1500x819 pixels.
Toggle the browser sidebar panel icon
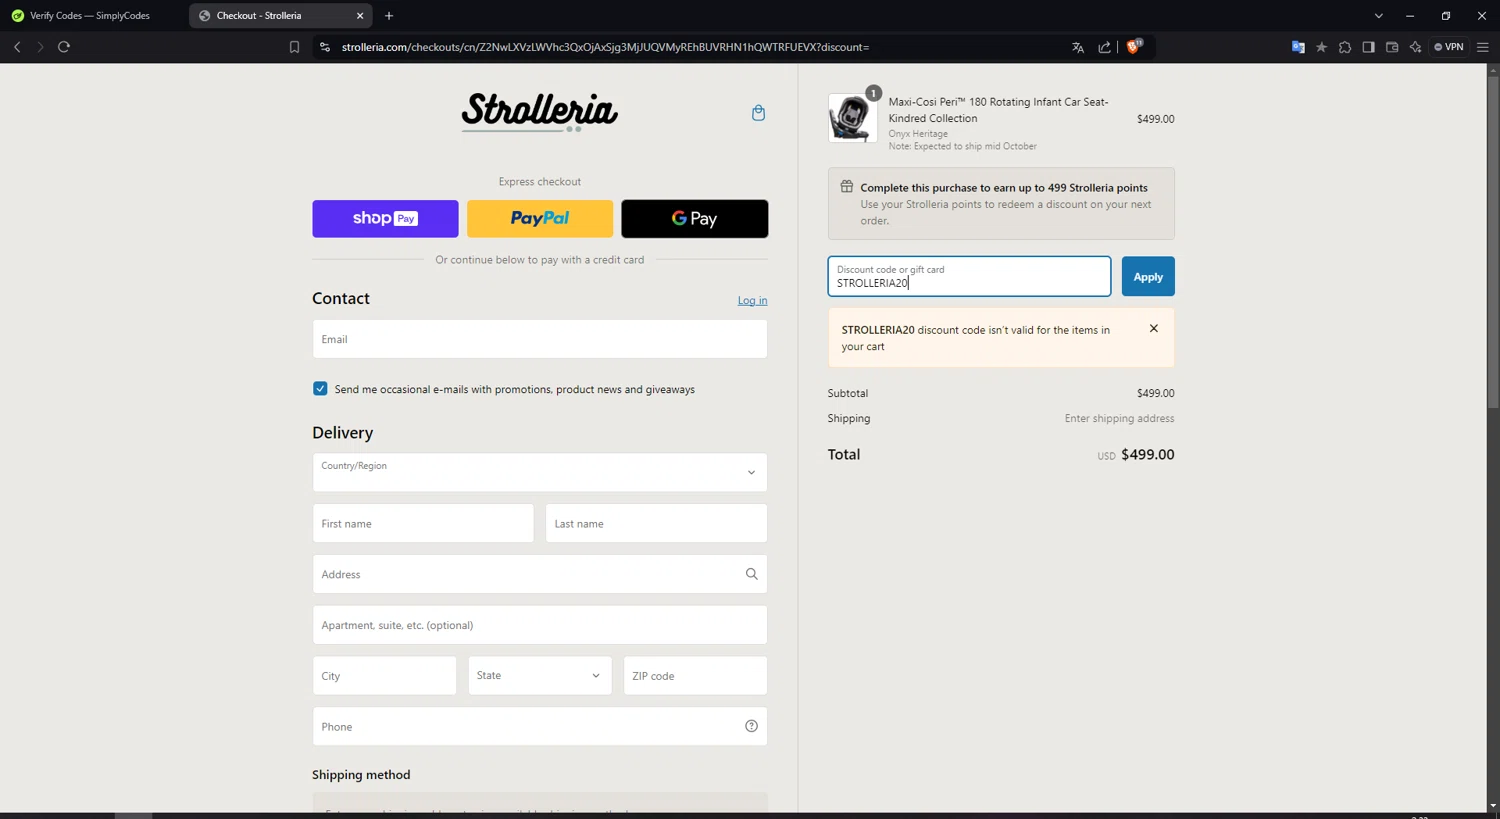[x=1368, y=47]
